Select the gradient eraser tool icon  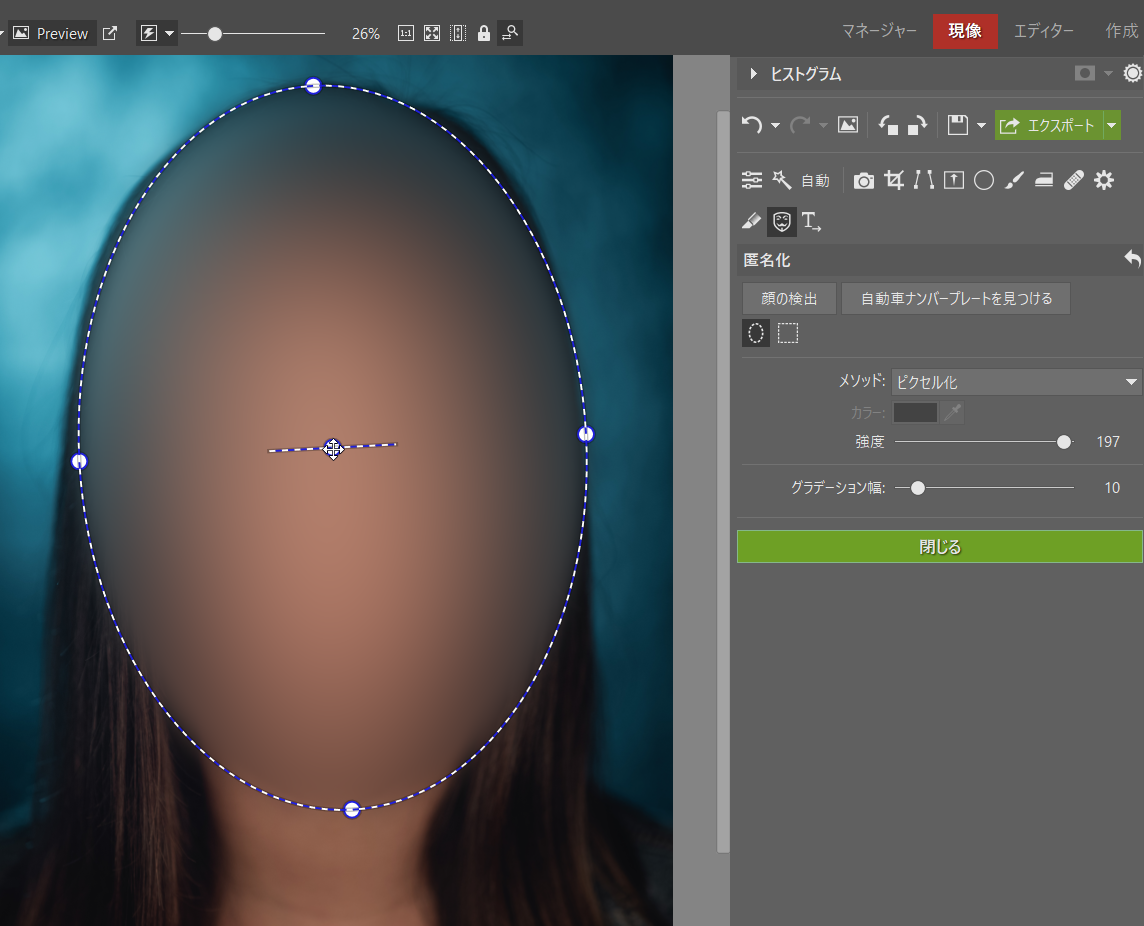pos(751,221)
